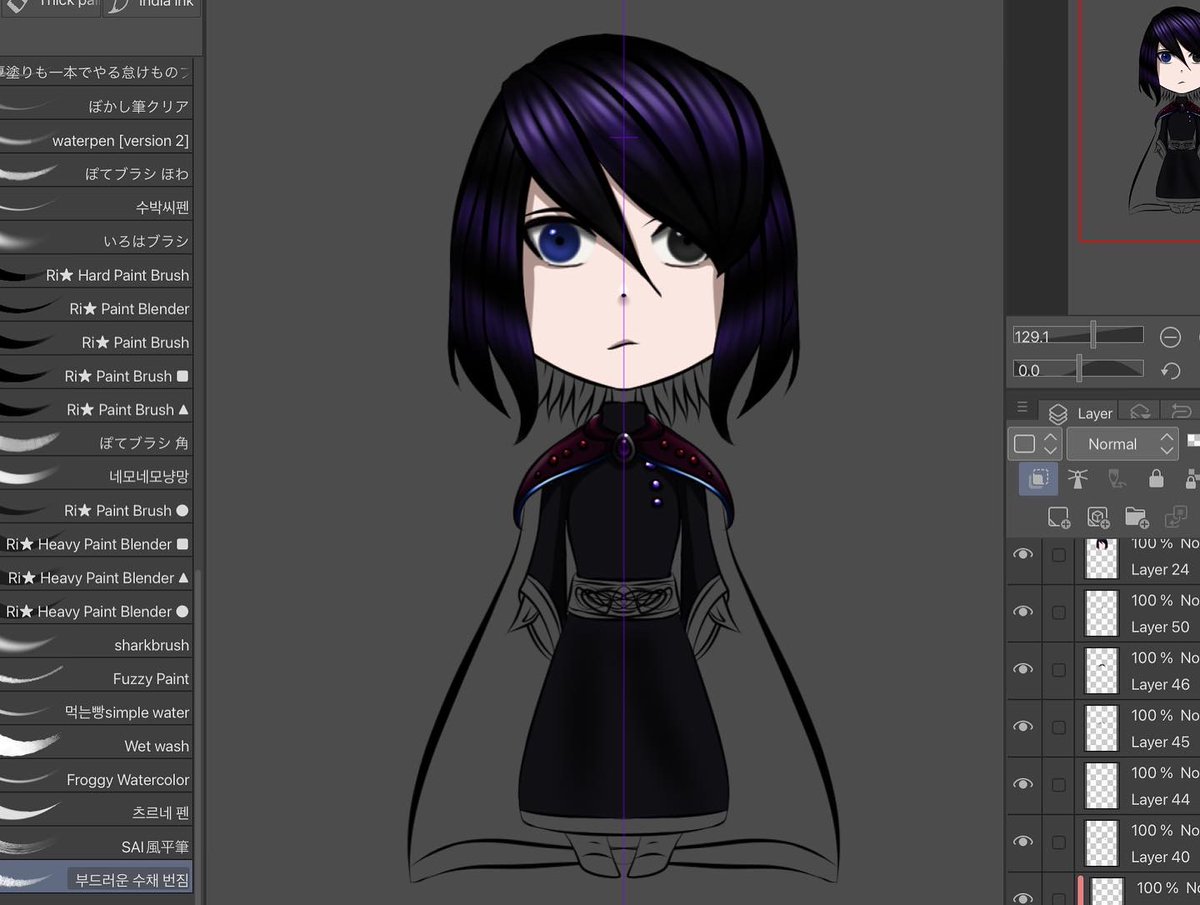
Task: Tick the checkbox next to Layer 45
Action: [x=1059, y=727]
